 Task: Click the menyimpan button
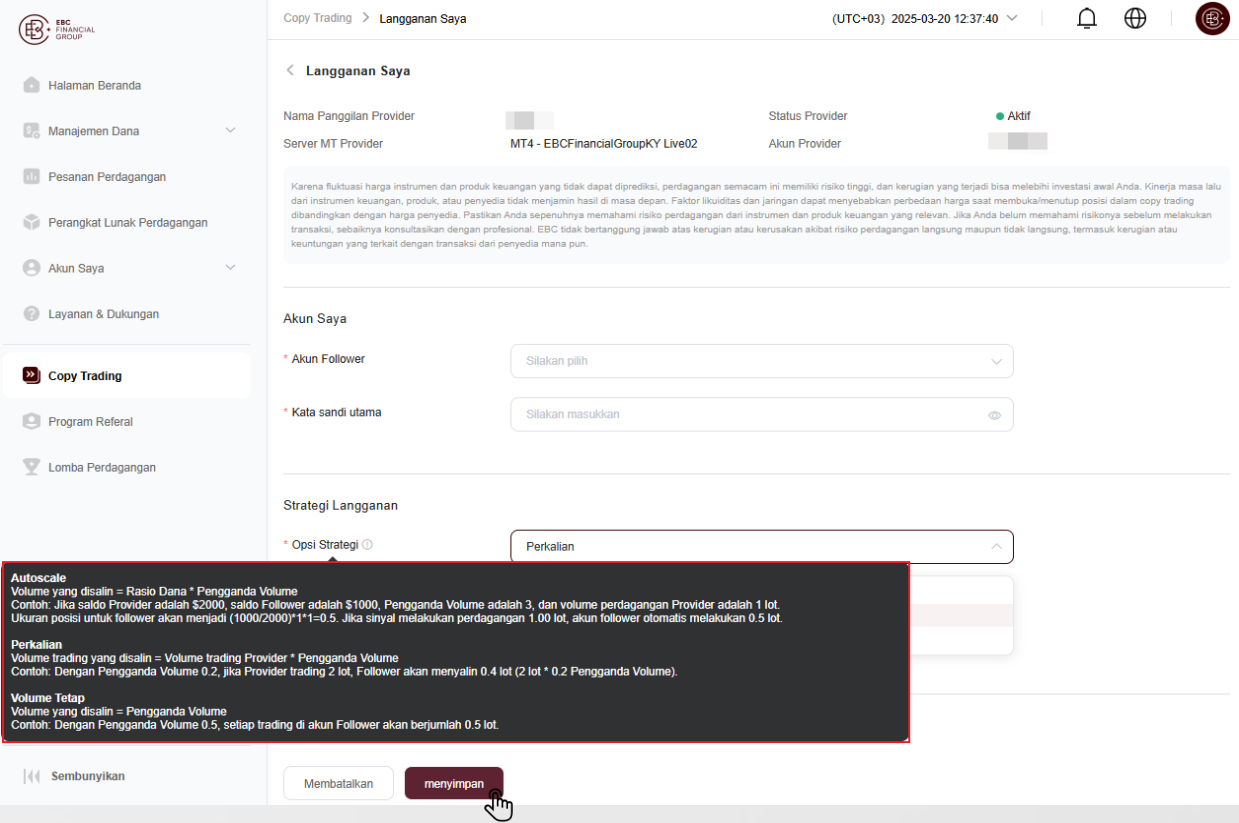(x=454, y=783)
